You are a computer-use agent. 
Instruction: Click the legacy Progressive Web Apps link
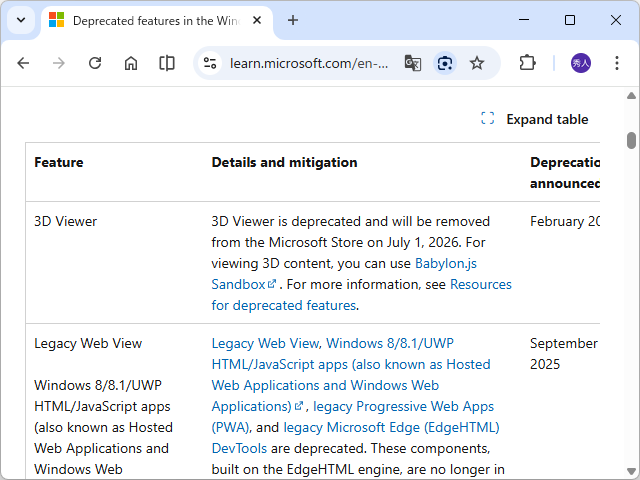pyautogui.click(x=403, y=406)
